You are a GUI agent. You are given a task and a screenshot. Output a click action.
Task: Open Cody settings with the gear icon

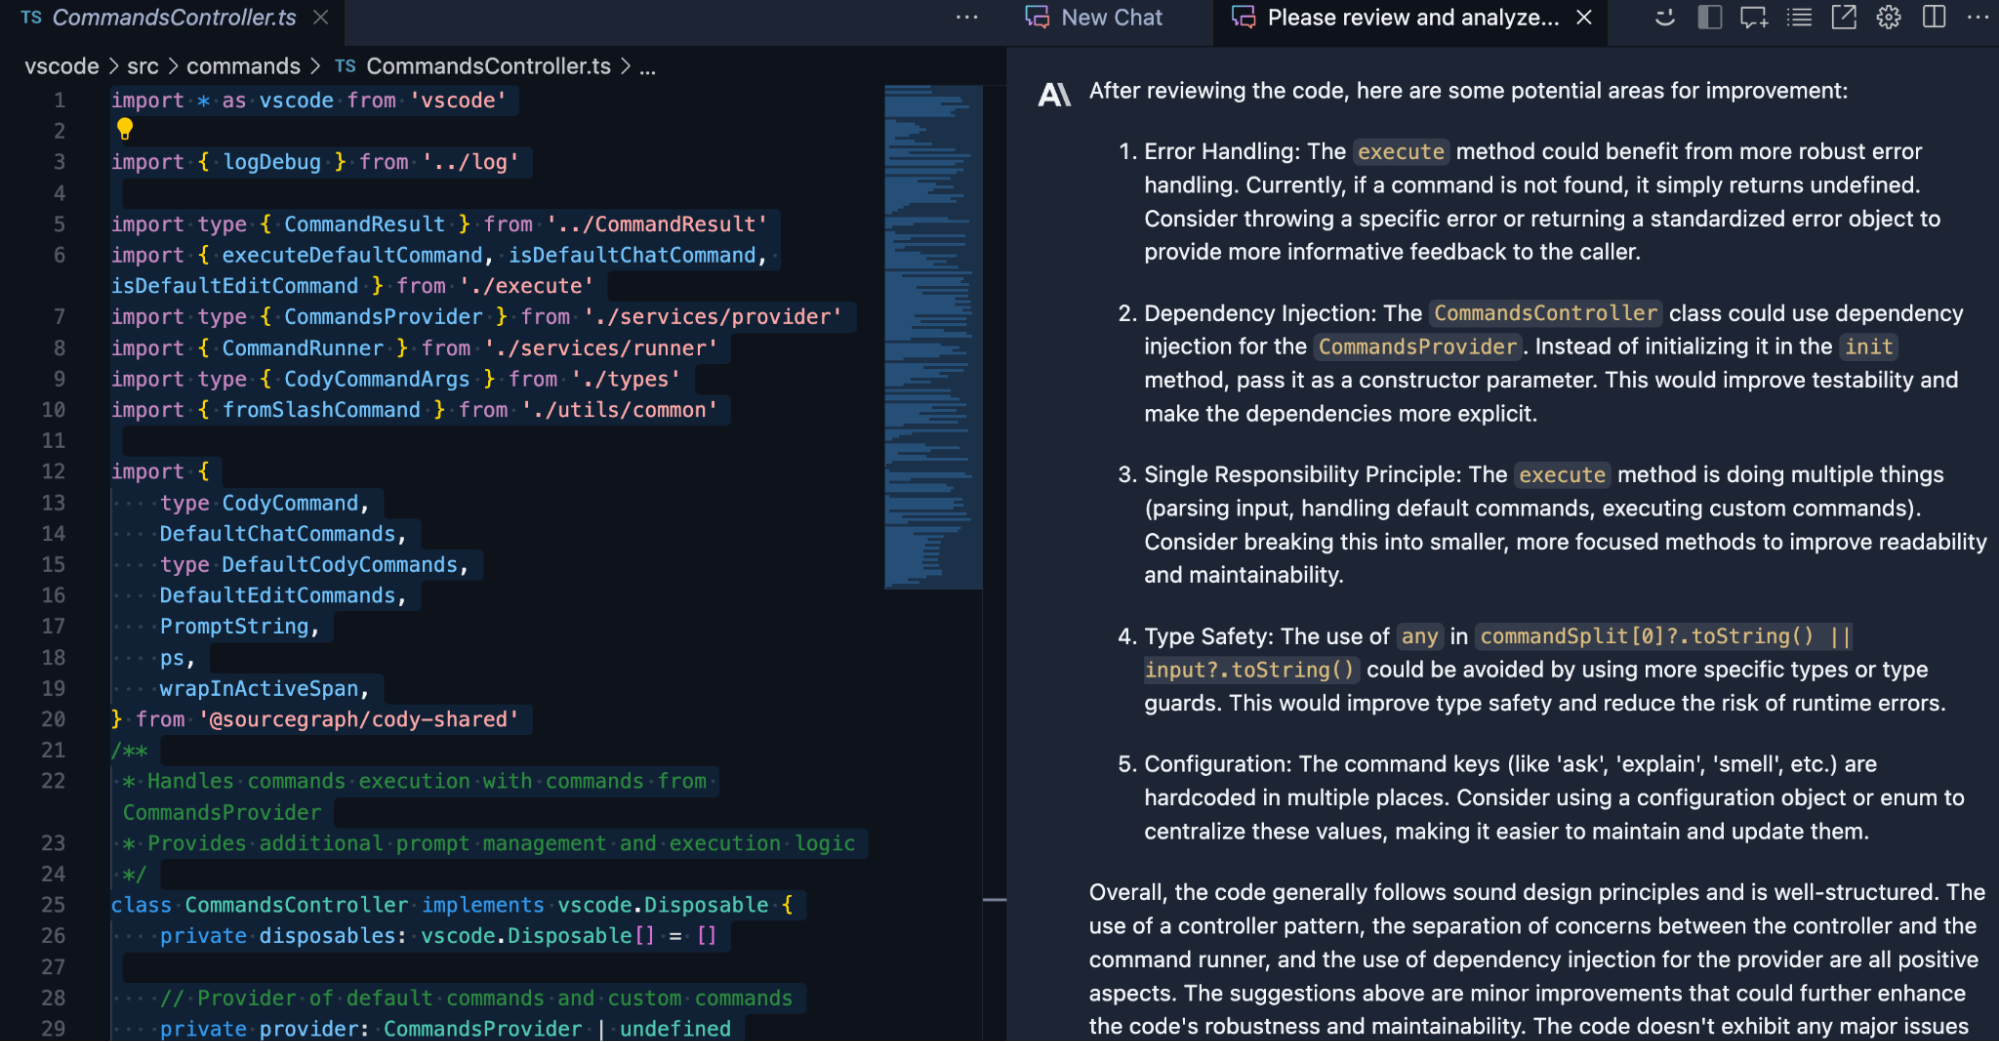pyautogui.click(x=1889, y=18)
